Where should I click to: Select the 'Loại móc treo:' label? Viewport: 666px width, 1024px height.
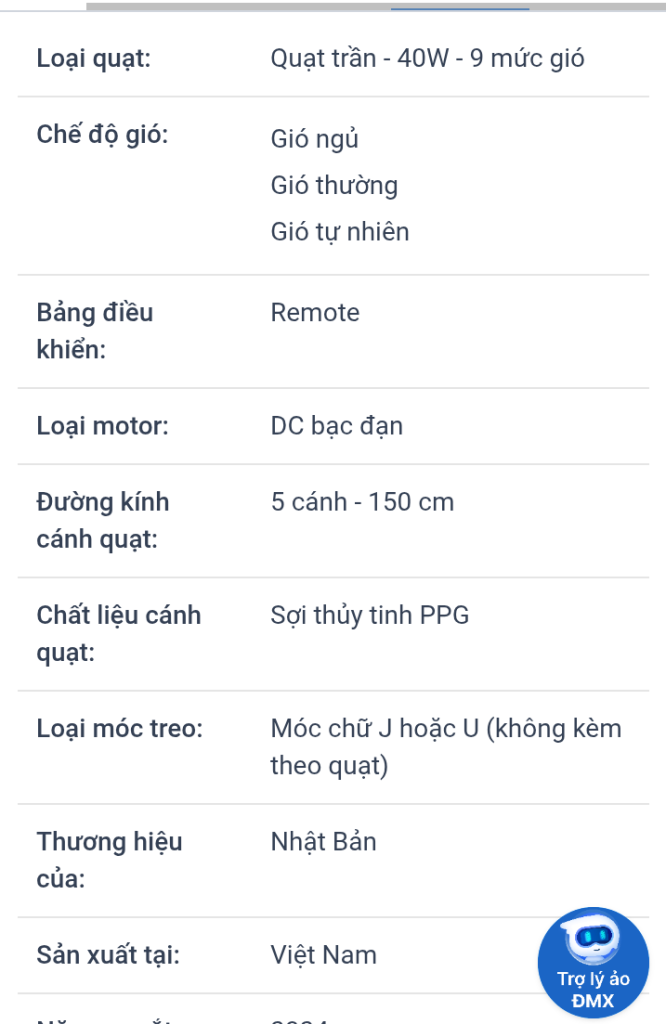[120, 728]
